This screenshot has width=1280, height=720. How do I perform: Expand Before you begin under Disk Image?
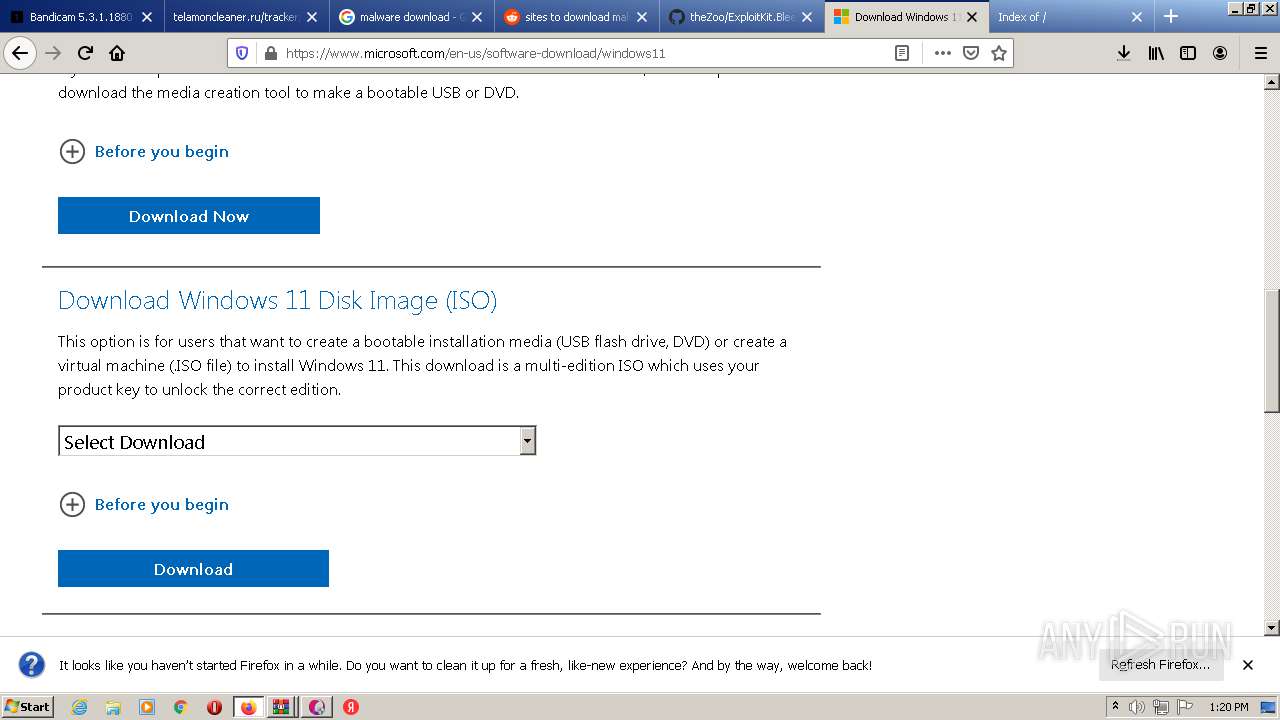pos(145,504)
